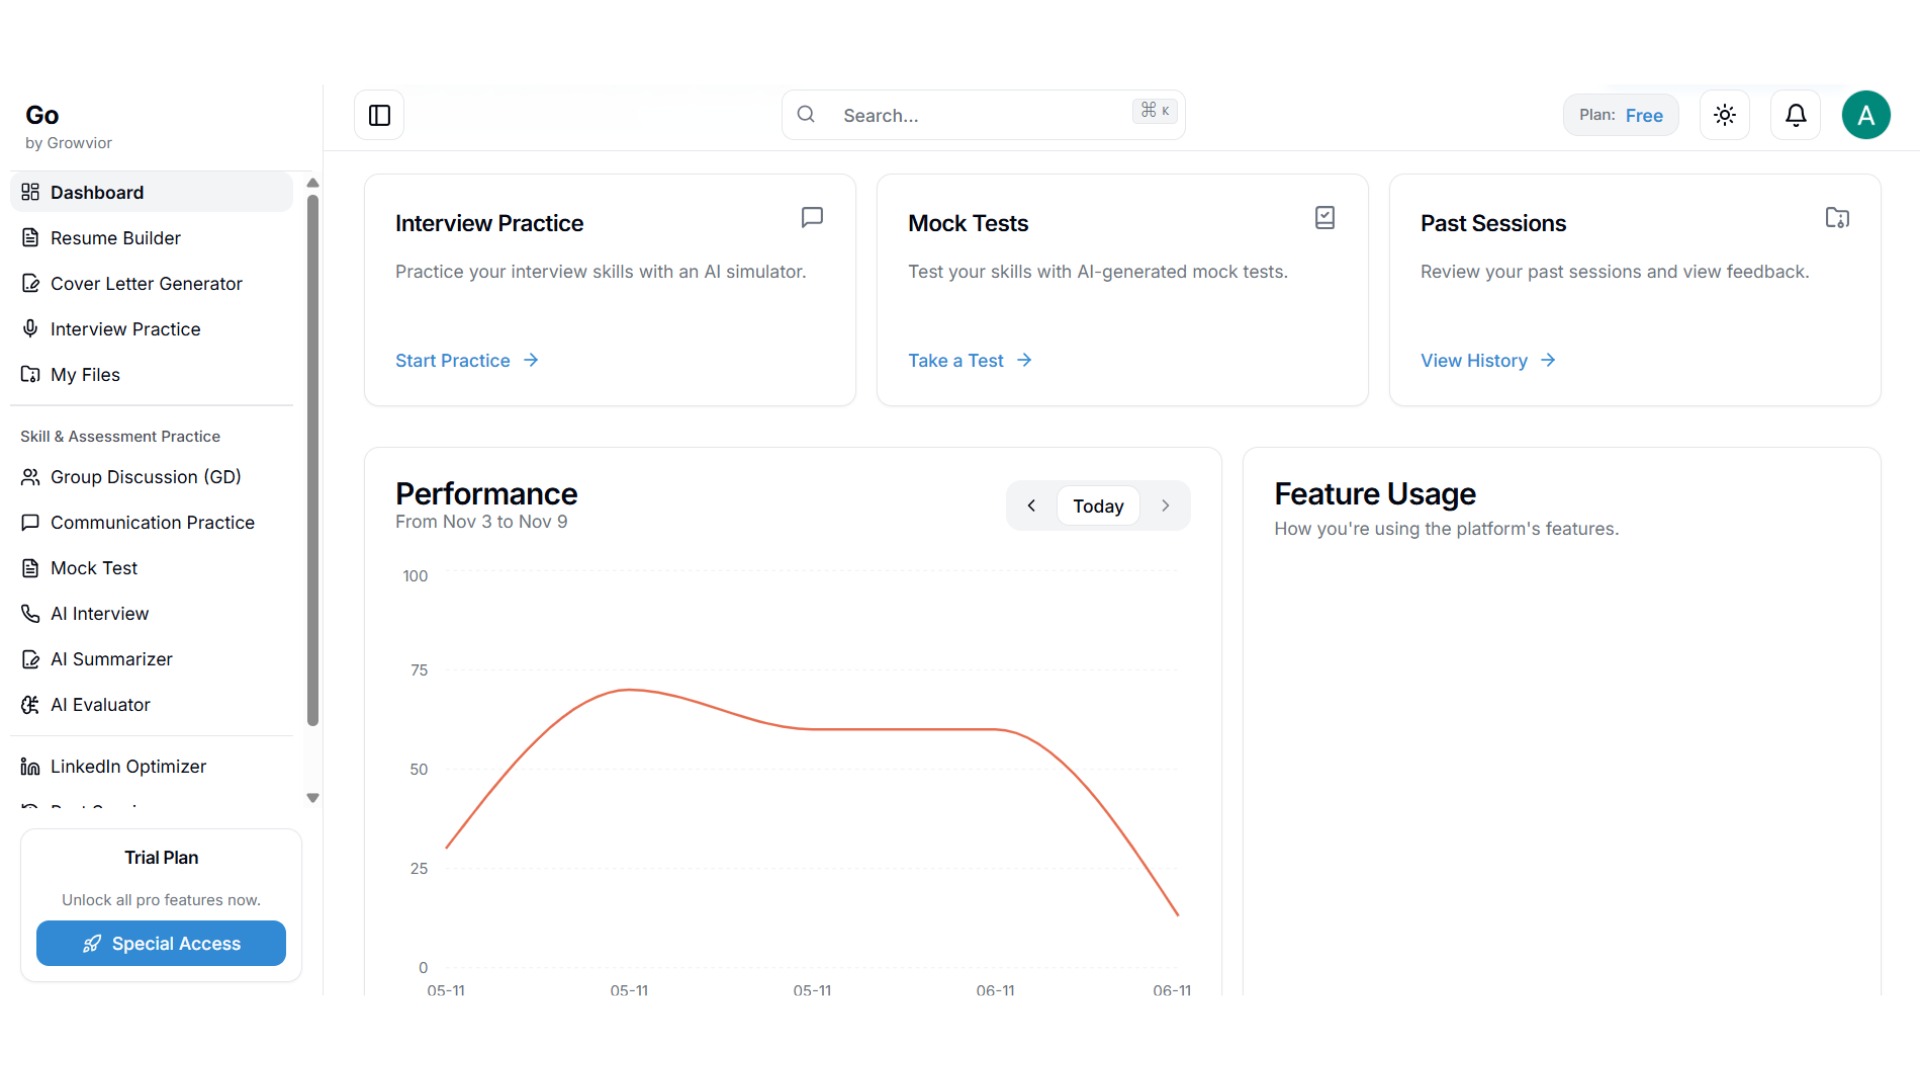Click the user avatar in the top right
Image resolution: width=1920 pixels, height=1080 pixels.
click(1866, 114)
